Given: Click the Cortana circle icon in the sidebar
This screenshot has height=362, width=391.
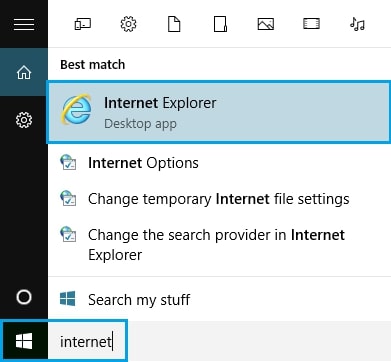Looking at the screenshot, I should coord(24,297).
